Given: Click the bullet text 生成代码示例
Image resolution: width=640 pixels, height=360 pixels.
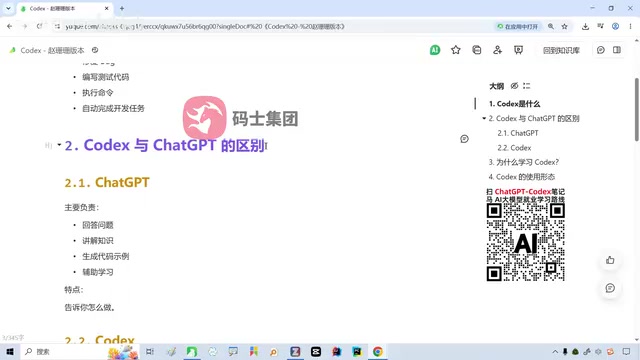Looking at the screenshot, I should pos(106,256).
